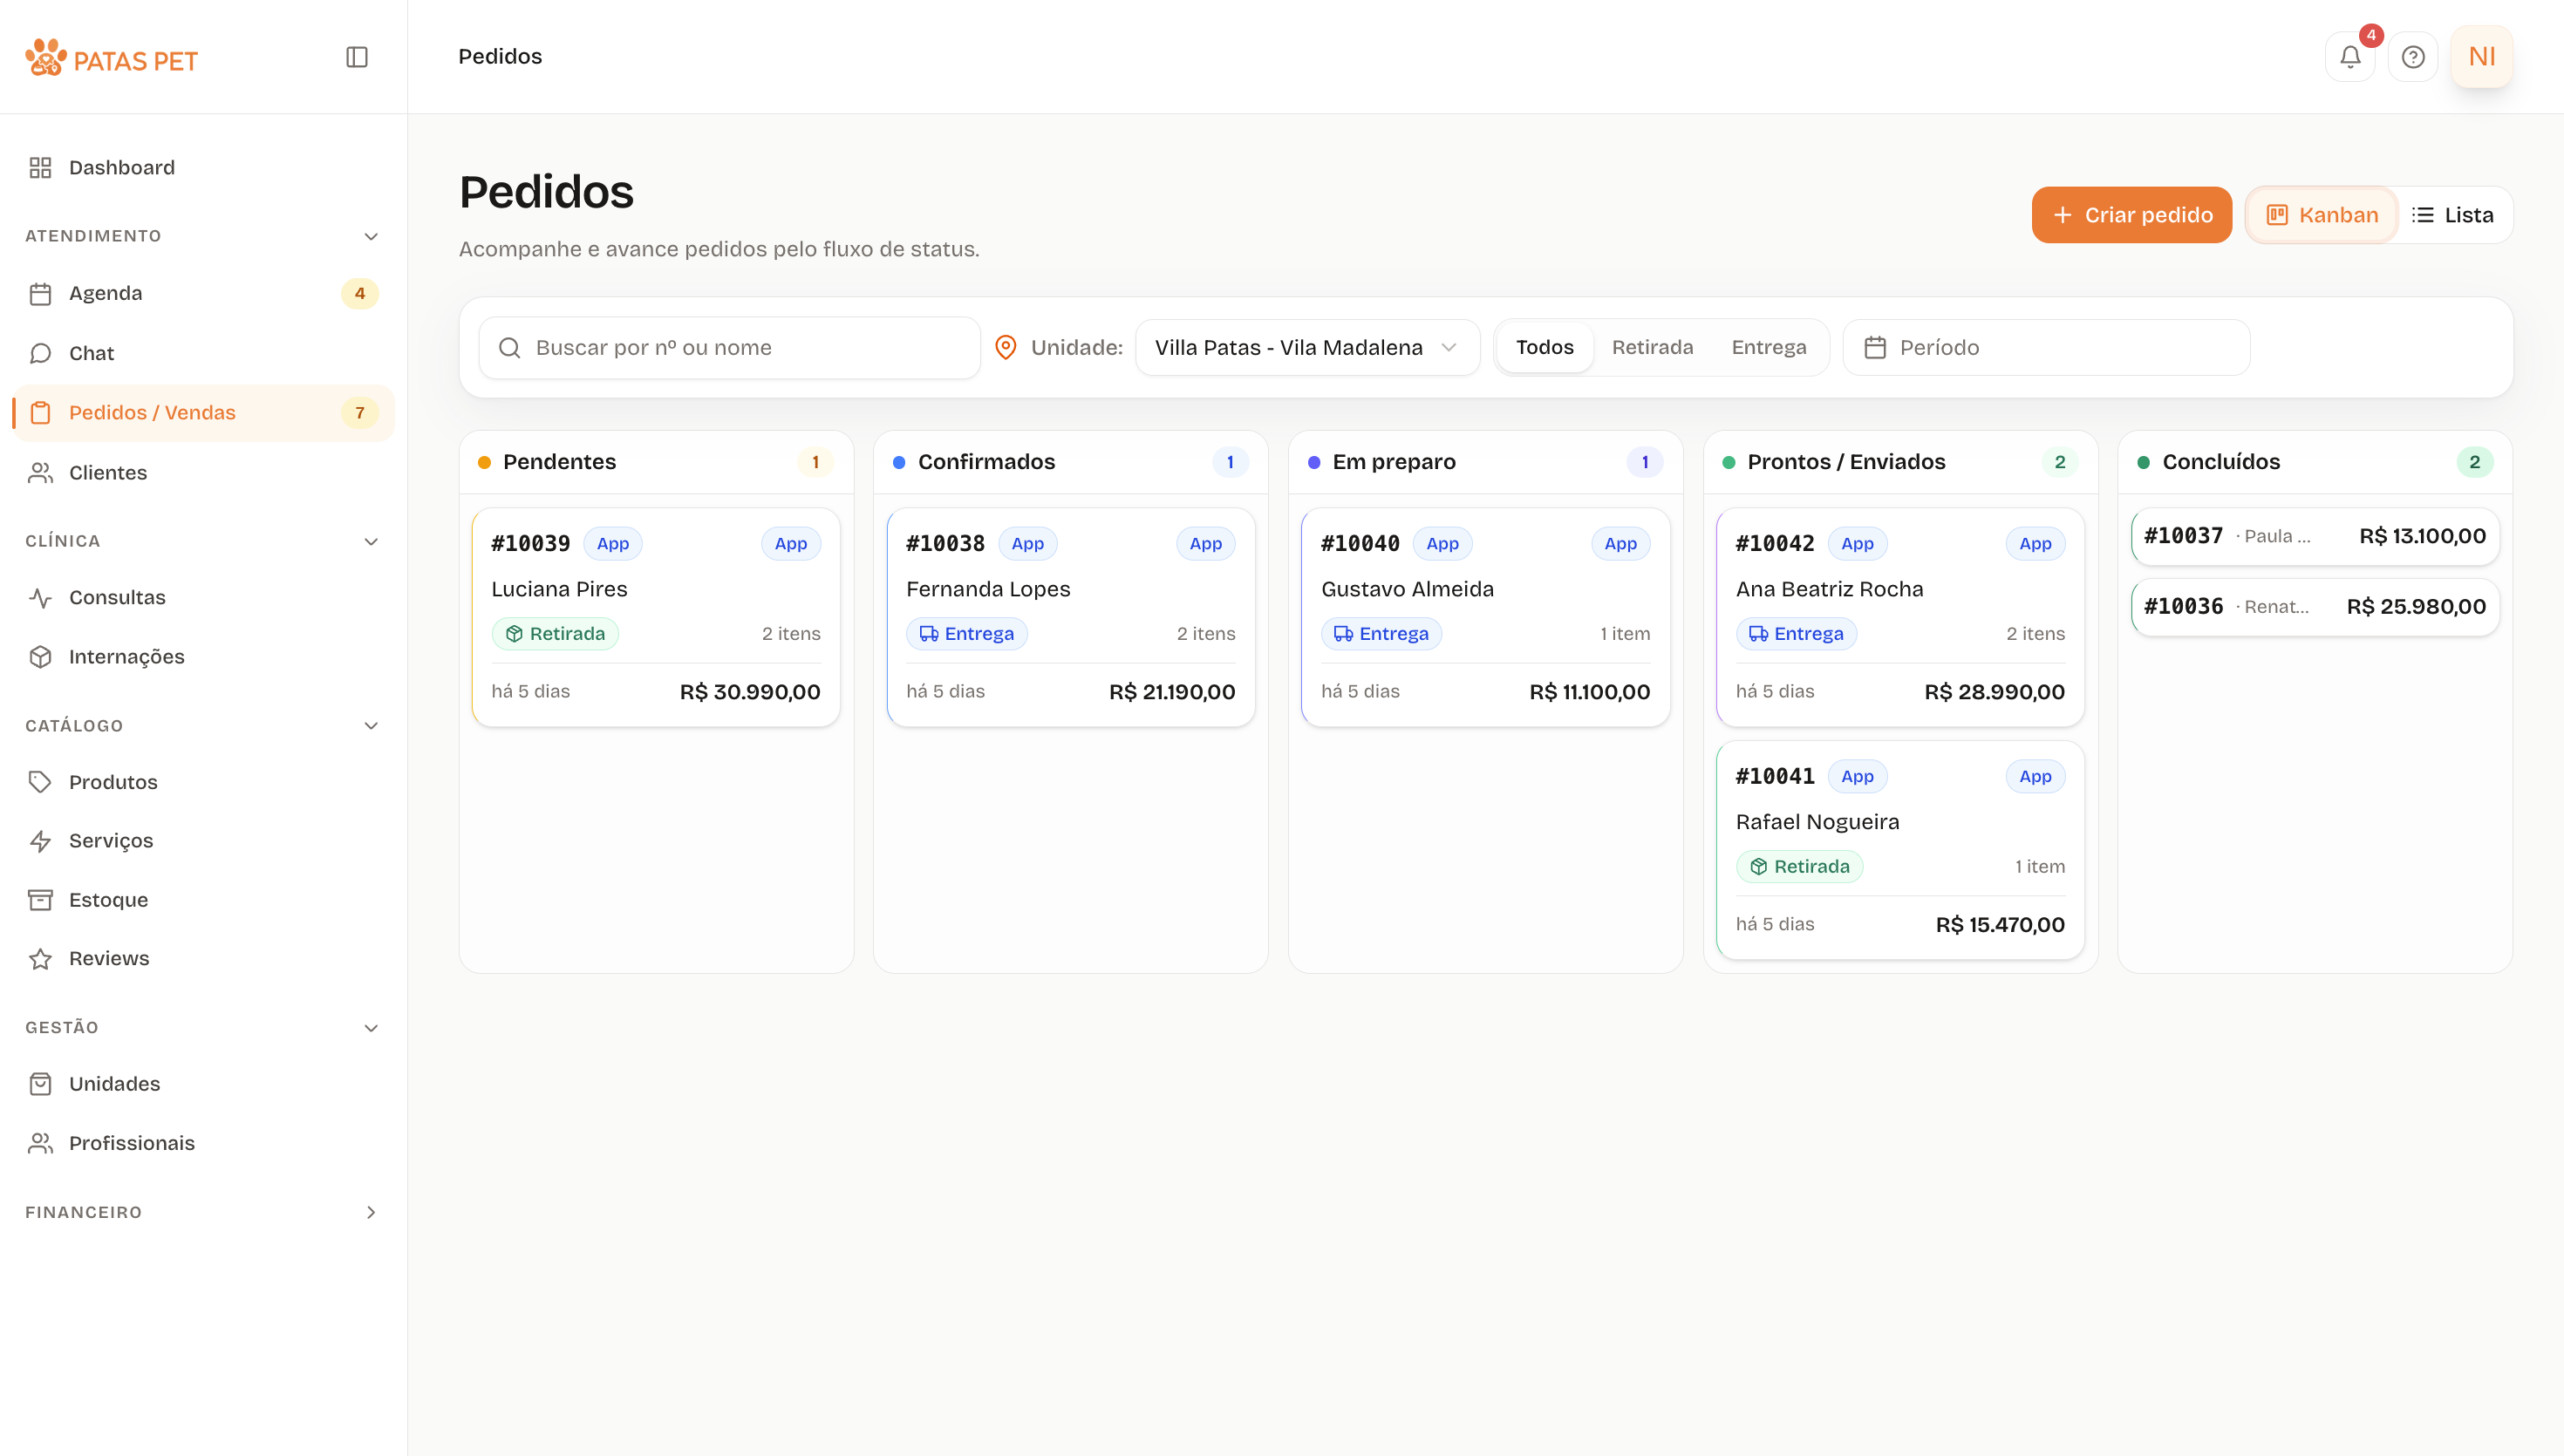
Task: Click the Profissionais people icon
Action: tap(40, 1143)
